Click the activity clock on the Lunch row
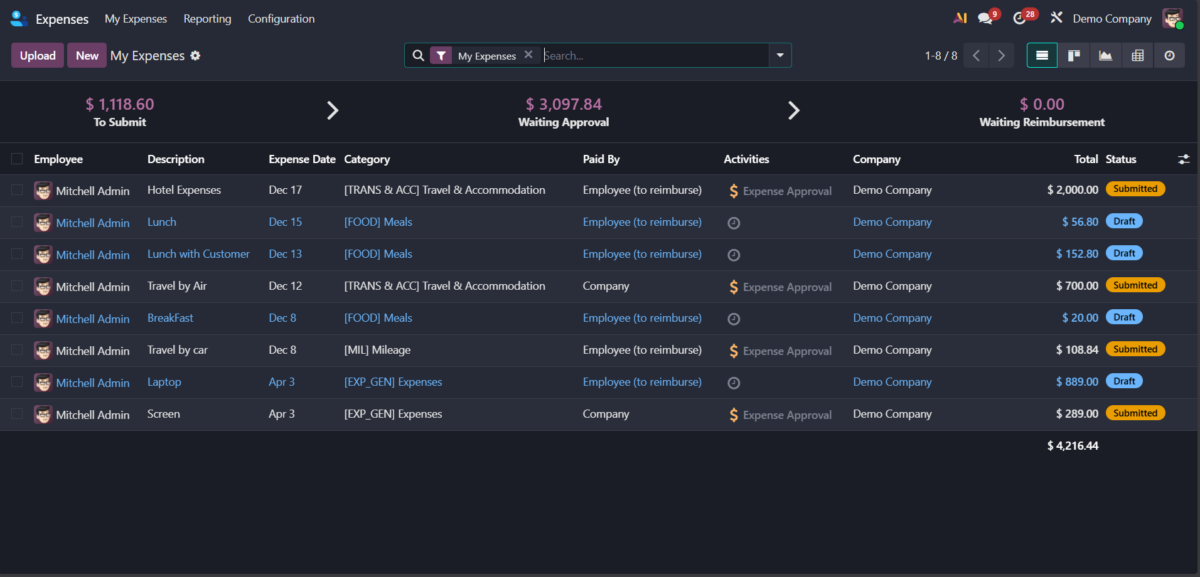This screenshot has width=1200, height=577. coord(734,223)
